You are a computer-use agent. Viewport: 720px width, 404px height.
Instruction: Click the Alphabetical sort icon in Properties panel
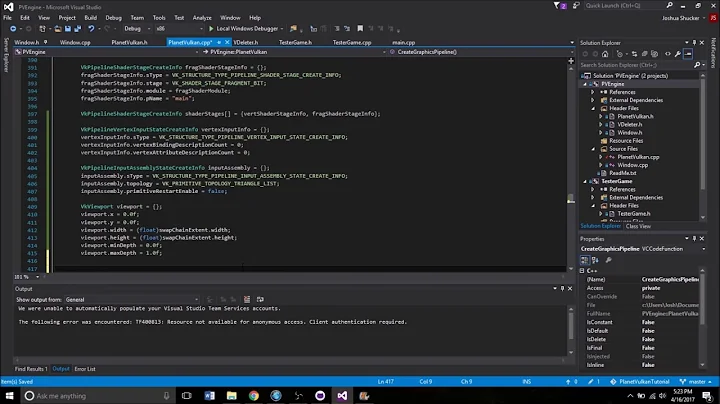click(x=595, y=260)
